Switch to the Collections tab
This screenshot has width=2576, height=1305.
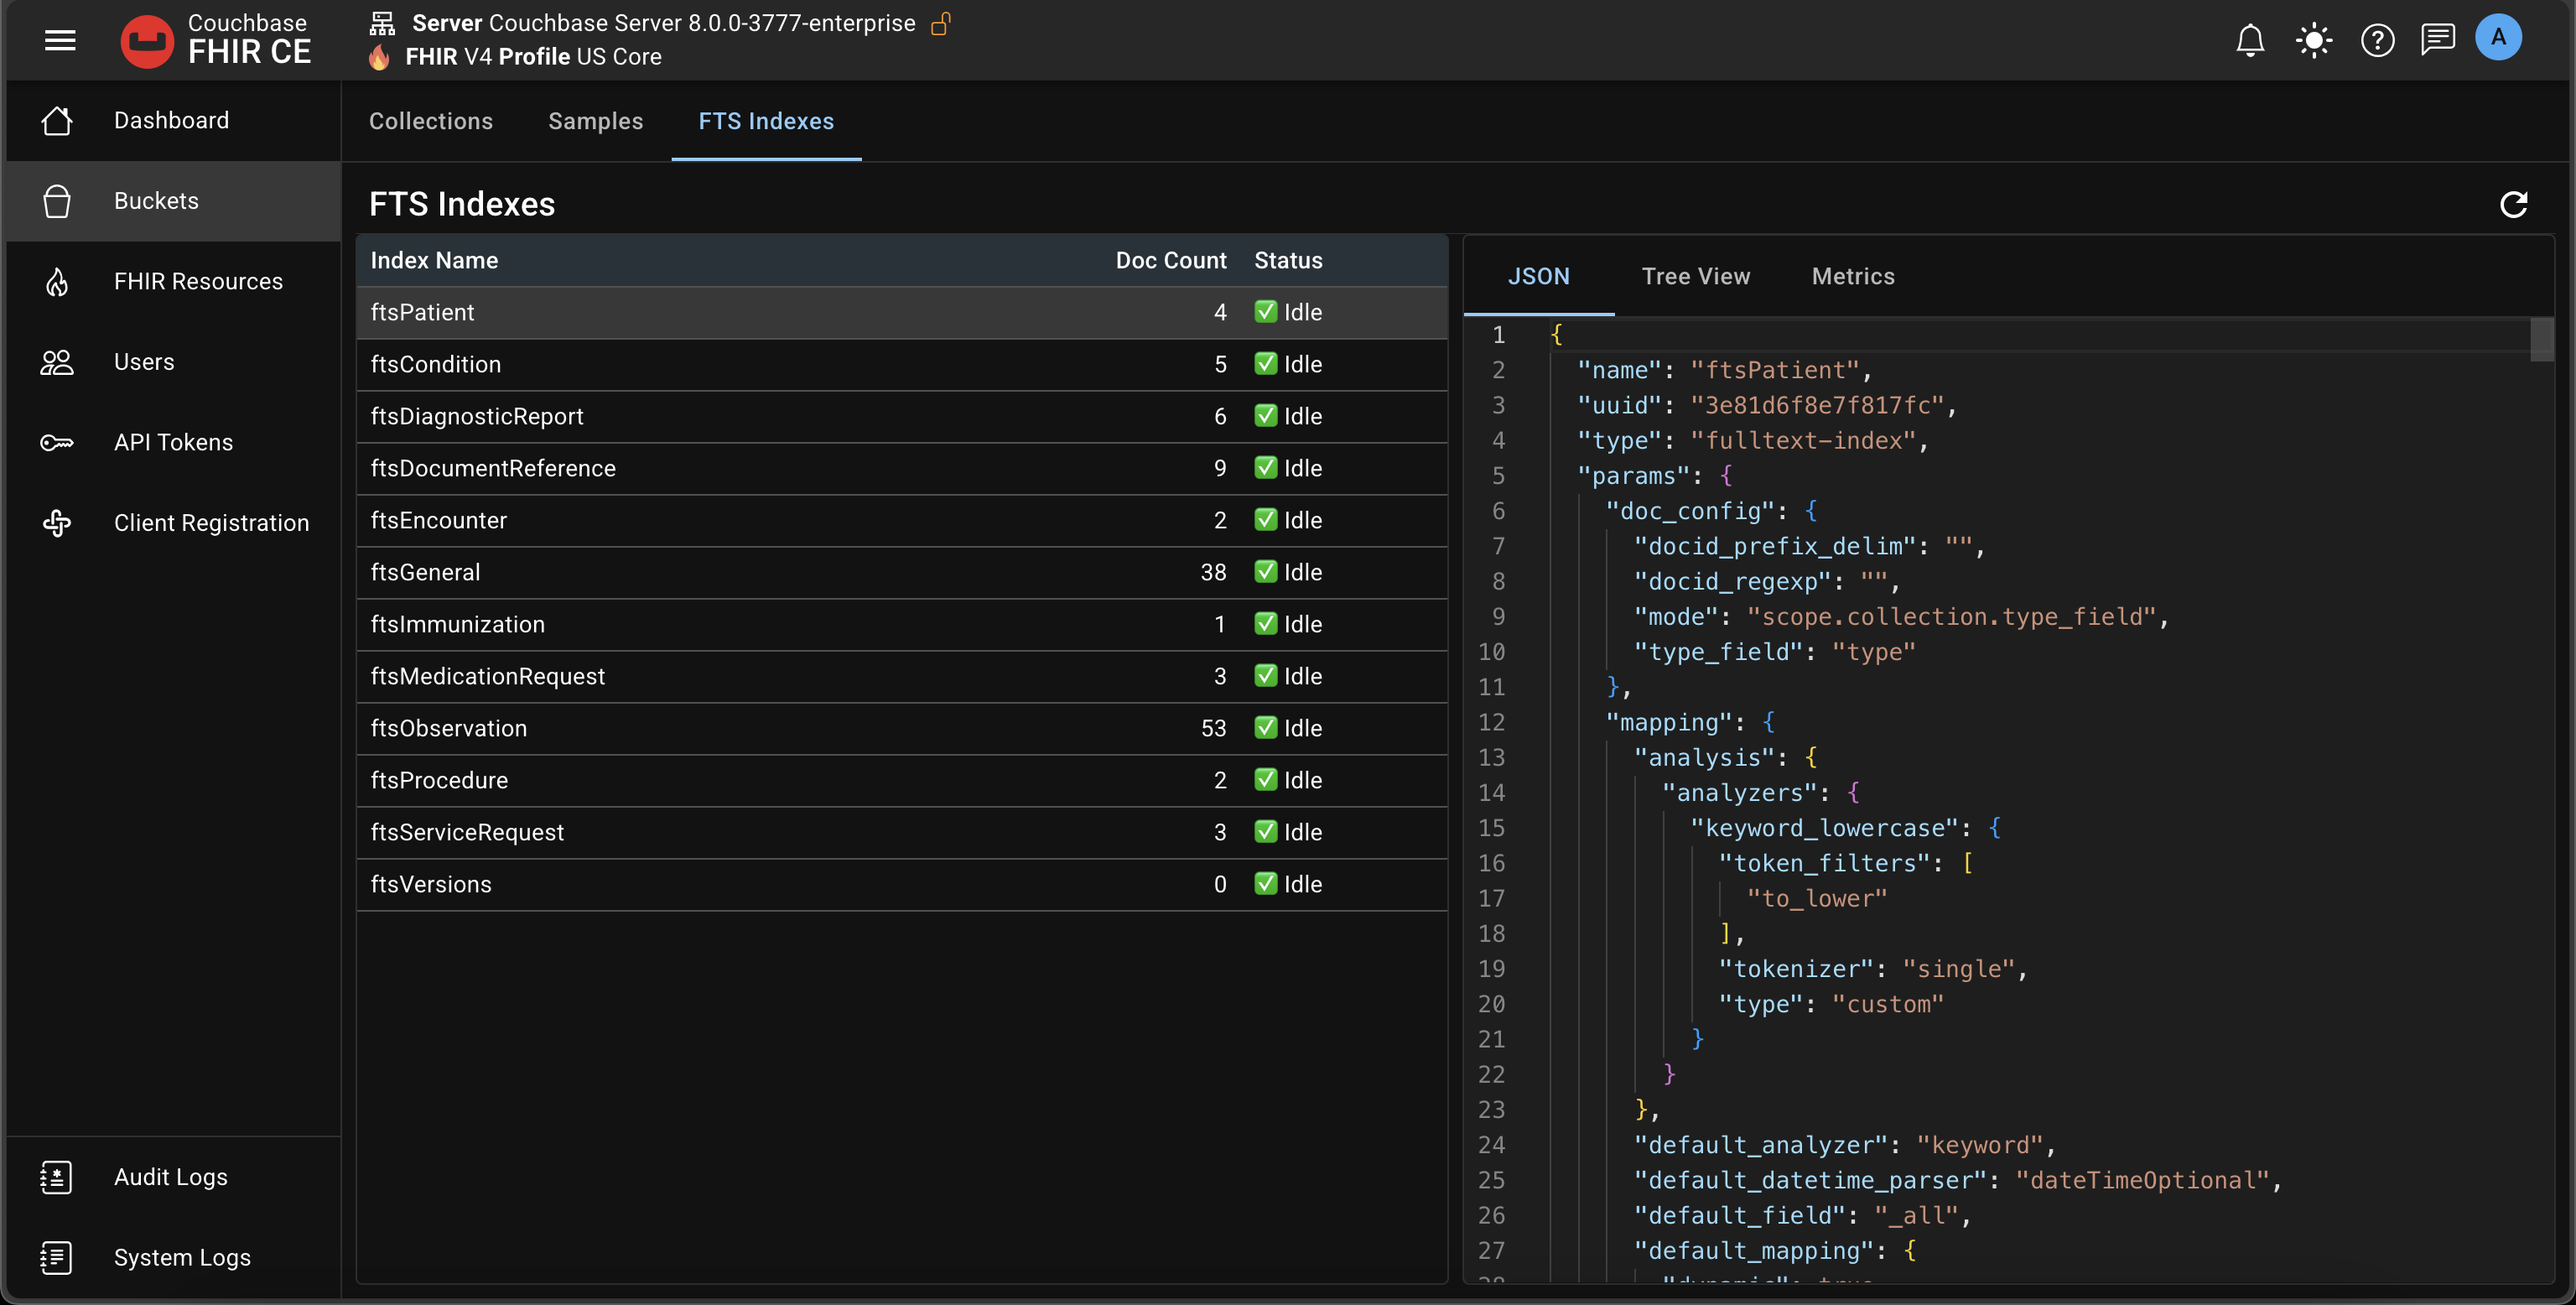click(x=430, y=121)
